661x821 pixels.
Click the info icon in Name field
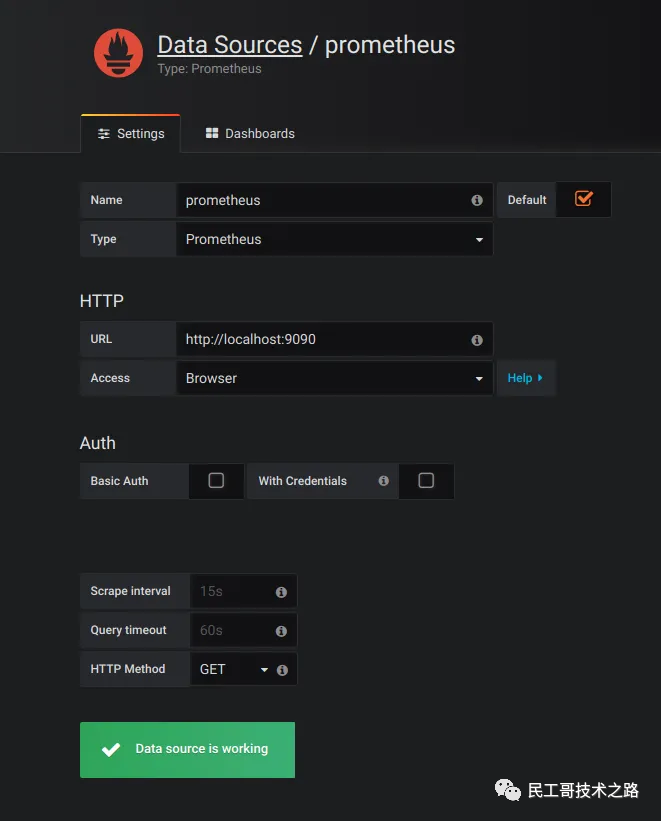pos(477,200)
